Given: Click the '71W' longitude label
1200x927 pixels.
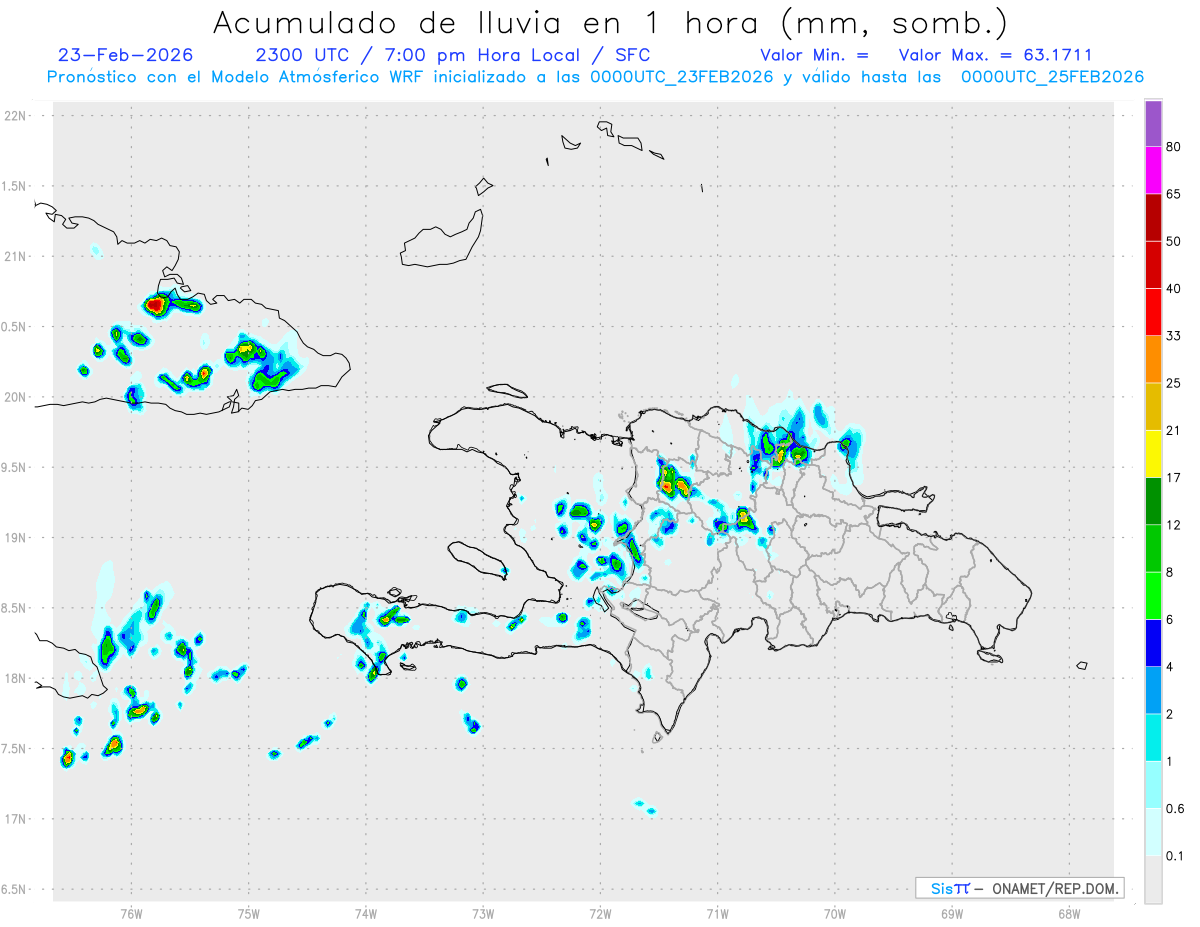Looking at the screenshot, I should [x=717, y=913].
